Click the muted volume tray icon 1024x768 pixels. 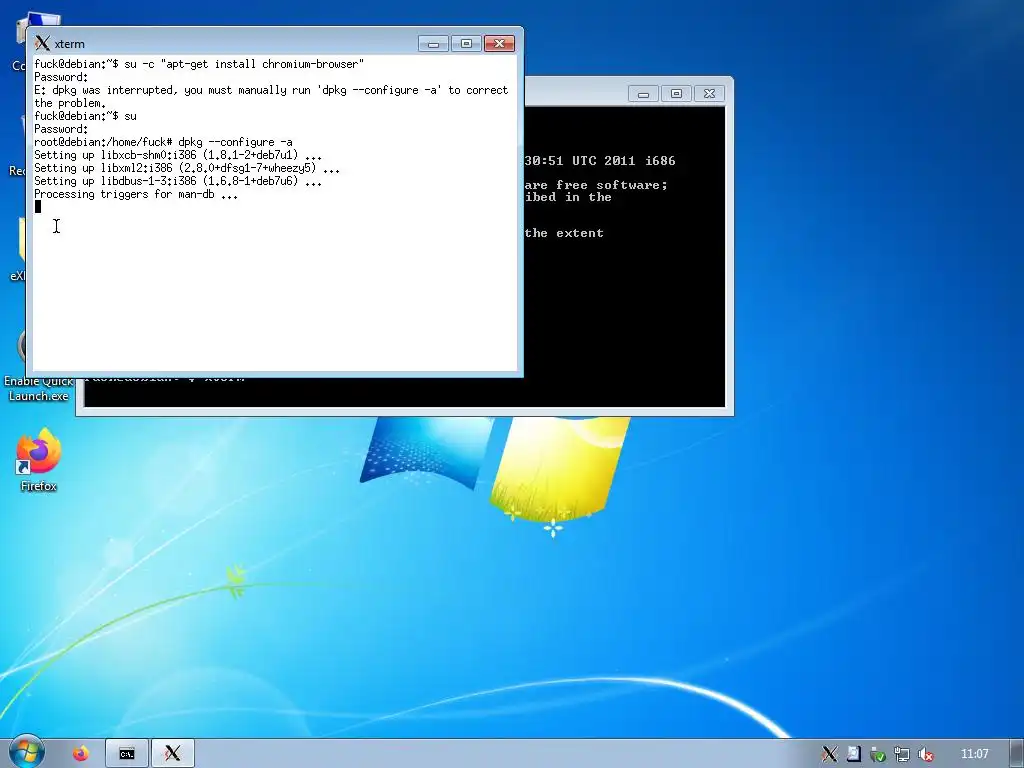[x=925, y=754]
